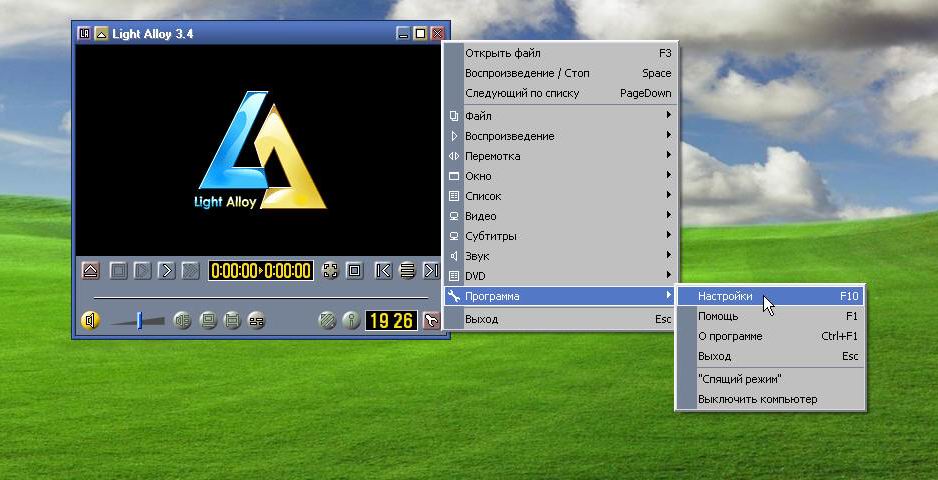
Task: Click the 19 26 clock display
Action: (x=391, y=321)
